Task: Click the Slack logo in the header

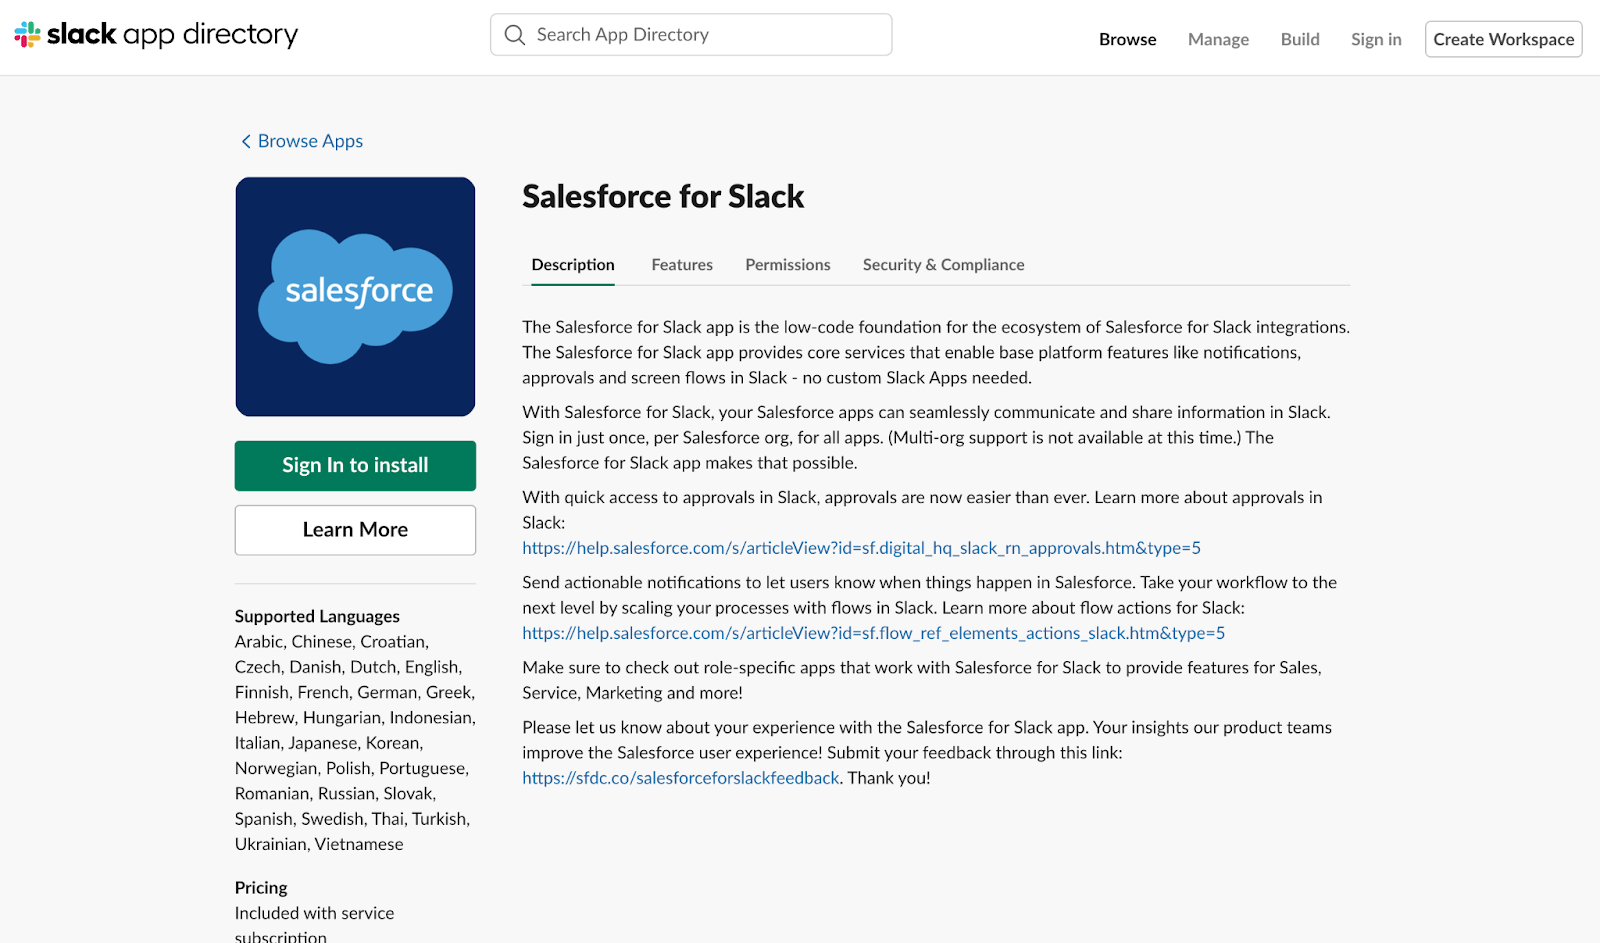Action: pos(27,34)
